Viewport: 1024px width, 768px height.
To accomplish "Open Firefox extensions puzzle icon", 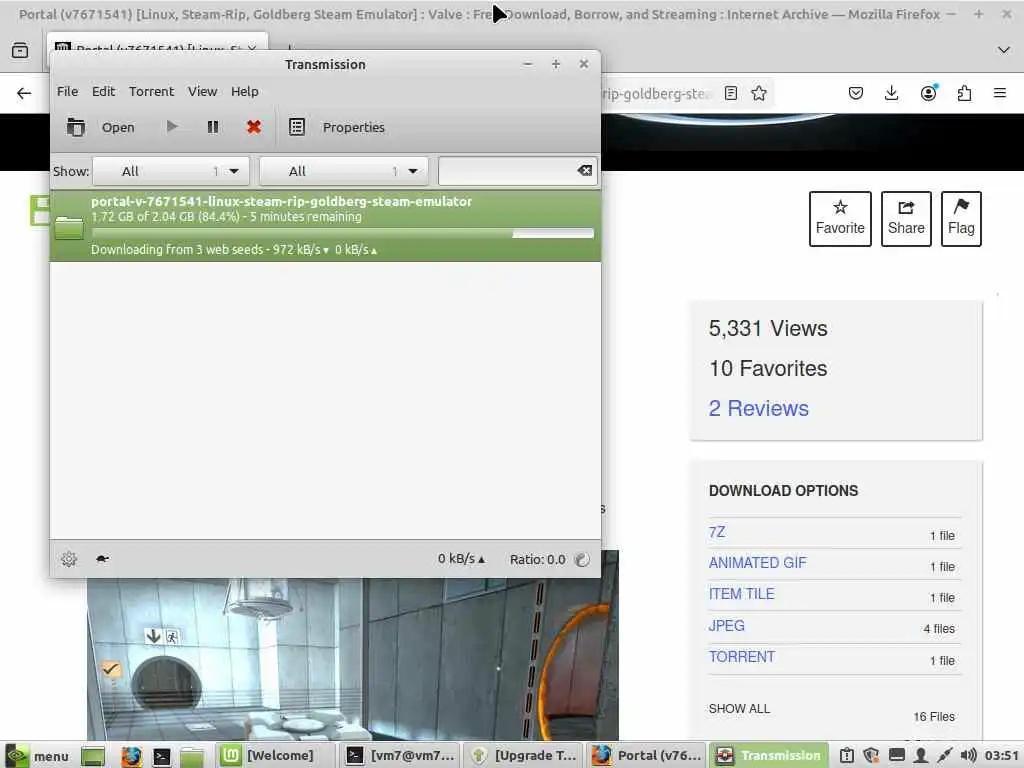I will pos(964,93).
